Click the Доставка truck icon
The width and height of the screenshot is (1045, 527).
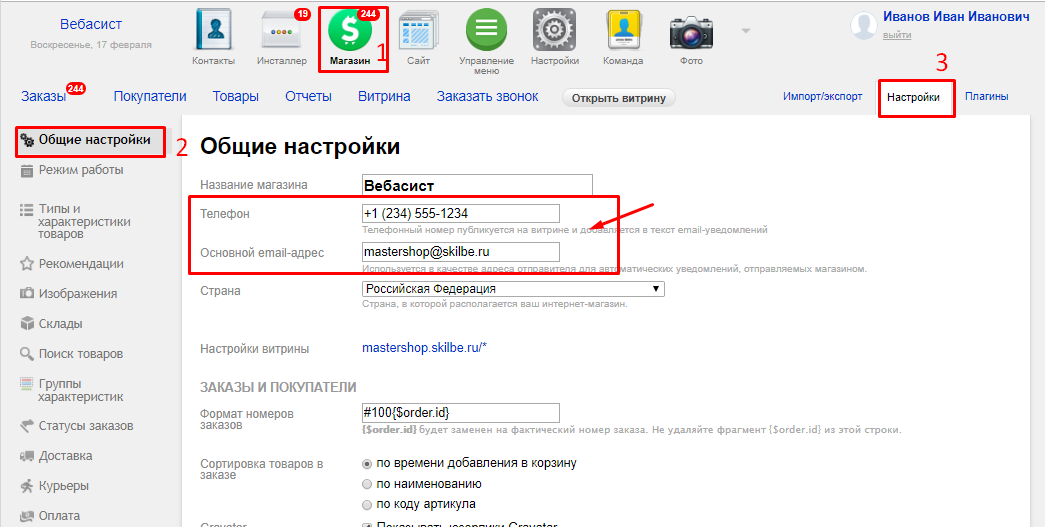point(27,456)
